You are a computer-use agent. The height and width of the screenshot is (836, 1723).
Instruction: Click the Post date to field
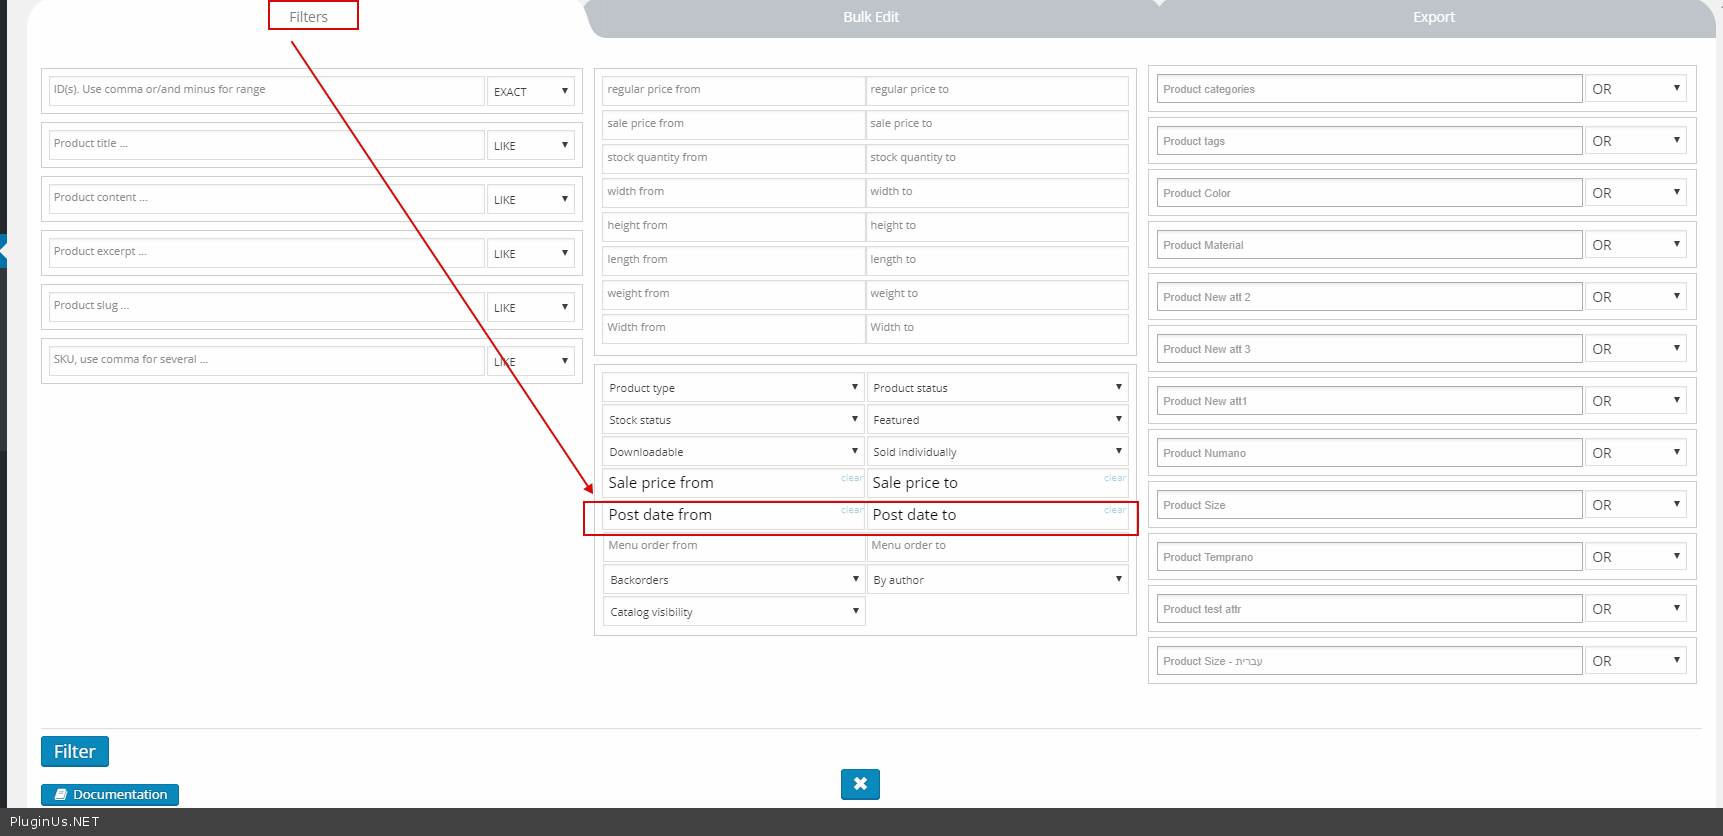pos(985,515)
